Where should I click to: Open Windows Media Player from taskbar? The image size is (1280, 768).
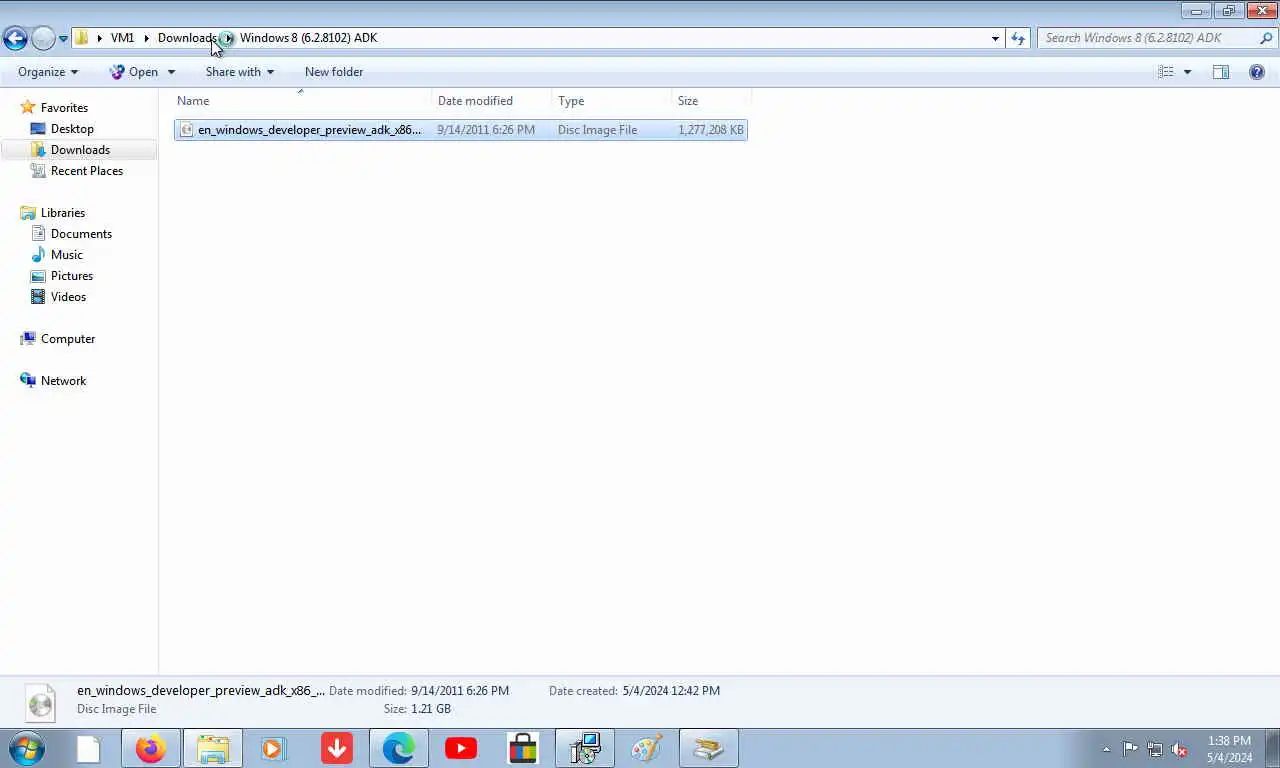(274, 748)
